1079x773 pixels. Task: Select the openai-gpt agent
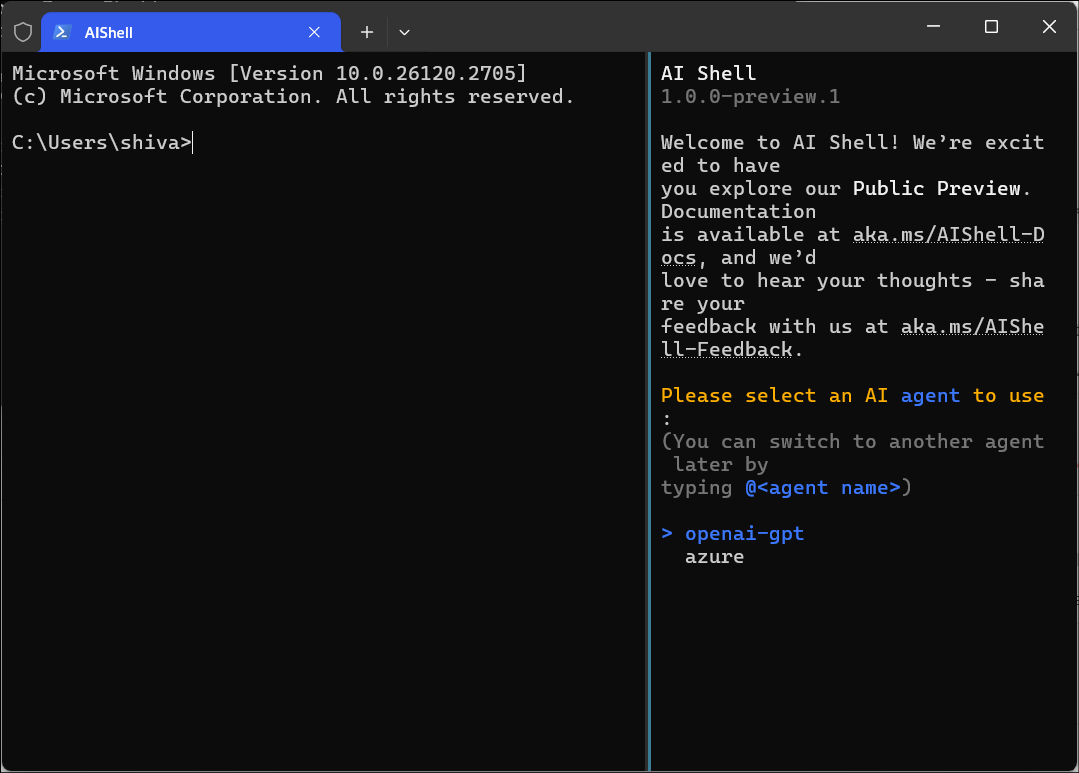[744, 533]
